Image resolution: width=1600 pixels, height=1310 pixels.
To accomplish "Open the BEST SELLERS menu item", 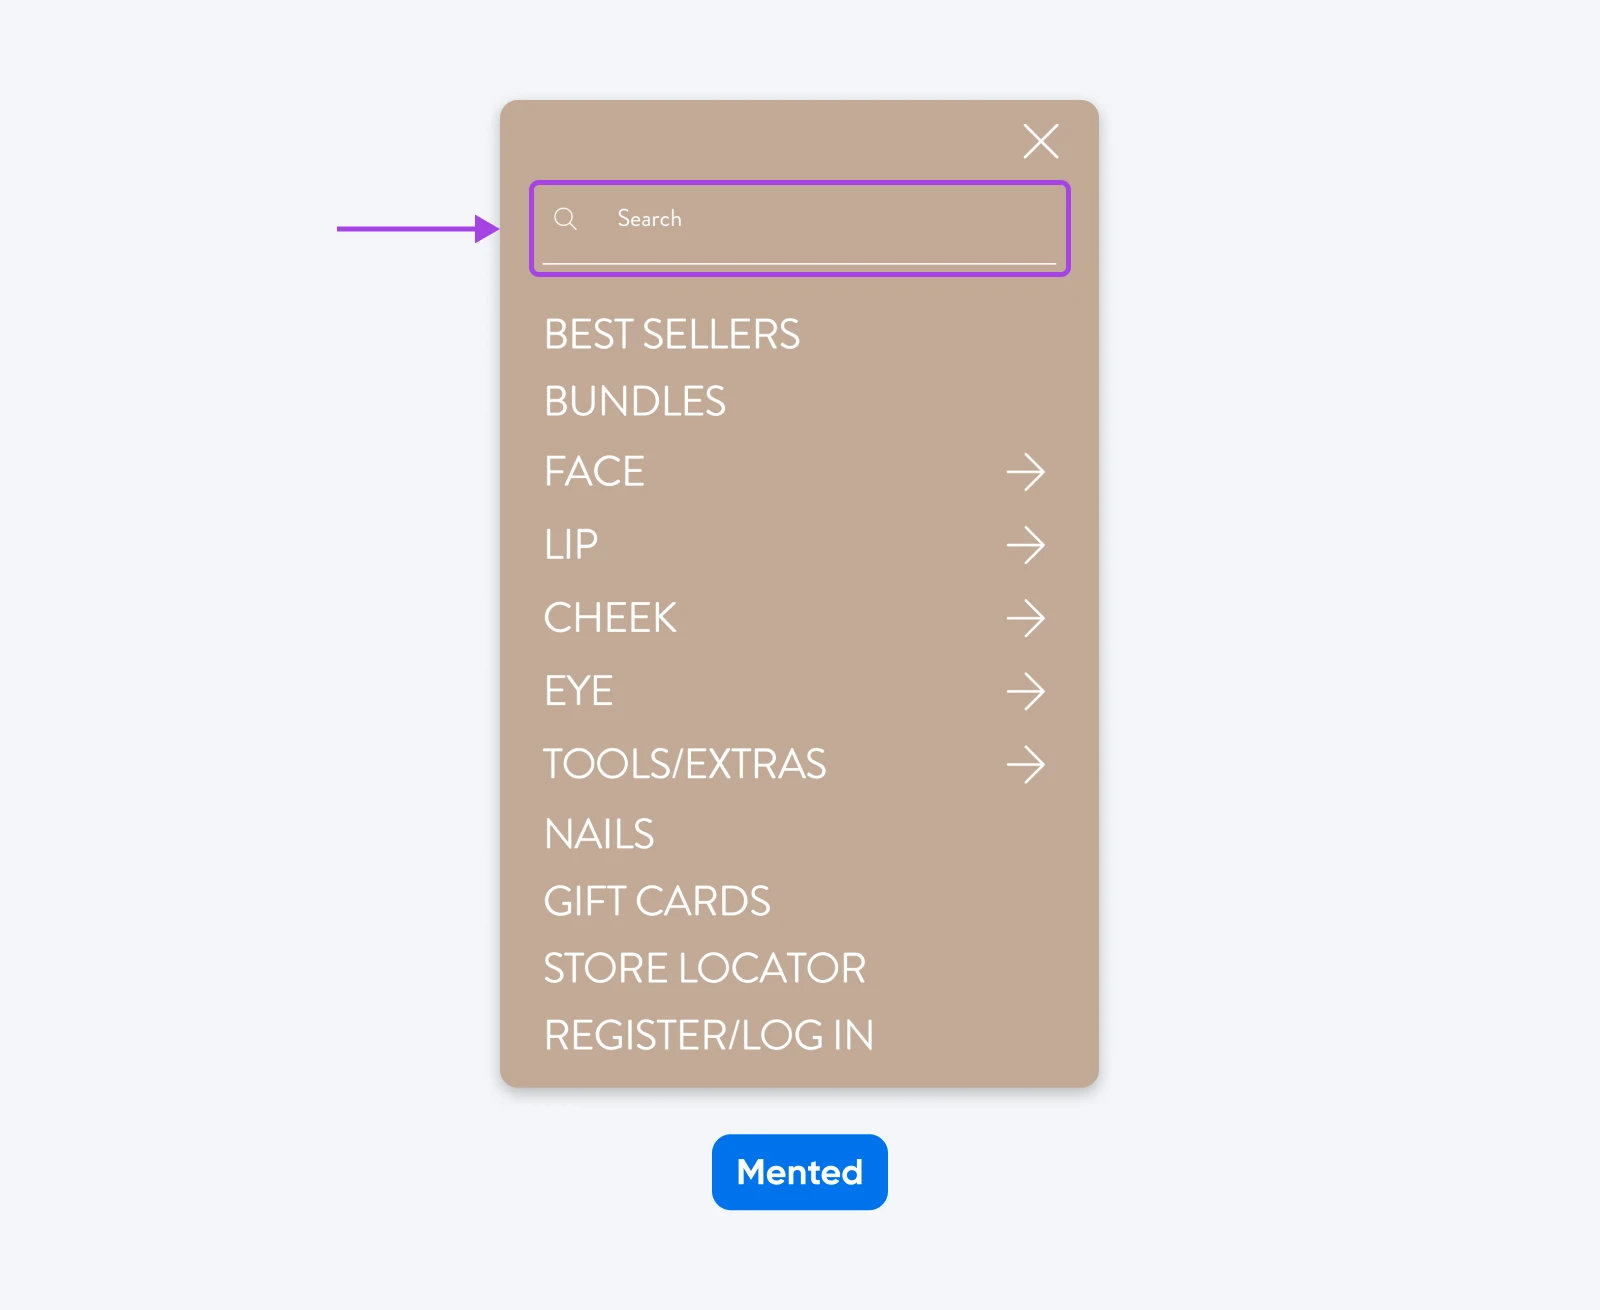I will (671, 334).
